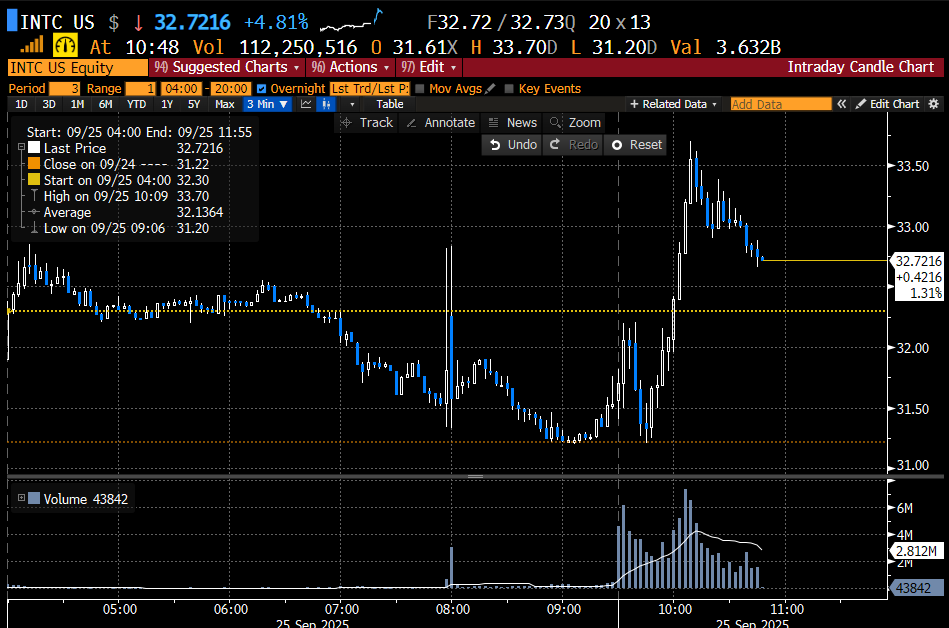The image size is (949, 628).
Task: Click the 43842 volume value tag
Action: 916,587
